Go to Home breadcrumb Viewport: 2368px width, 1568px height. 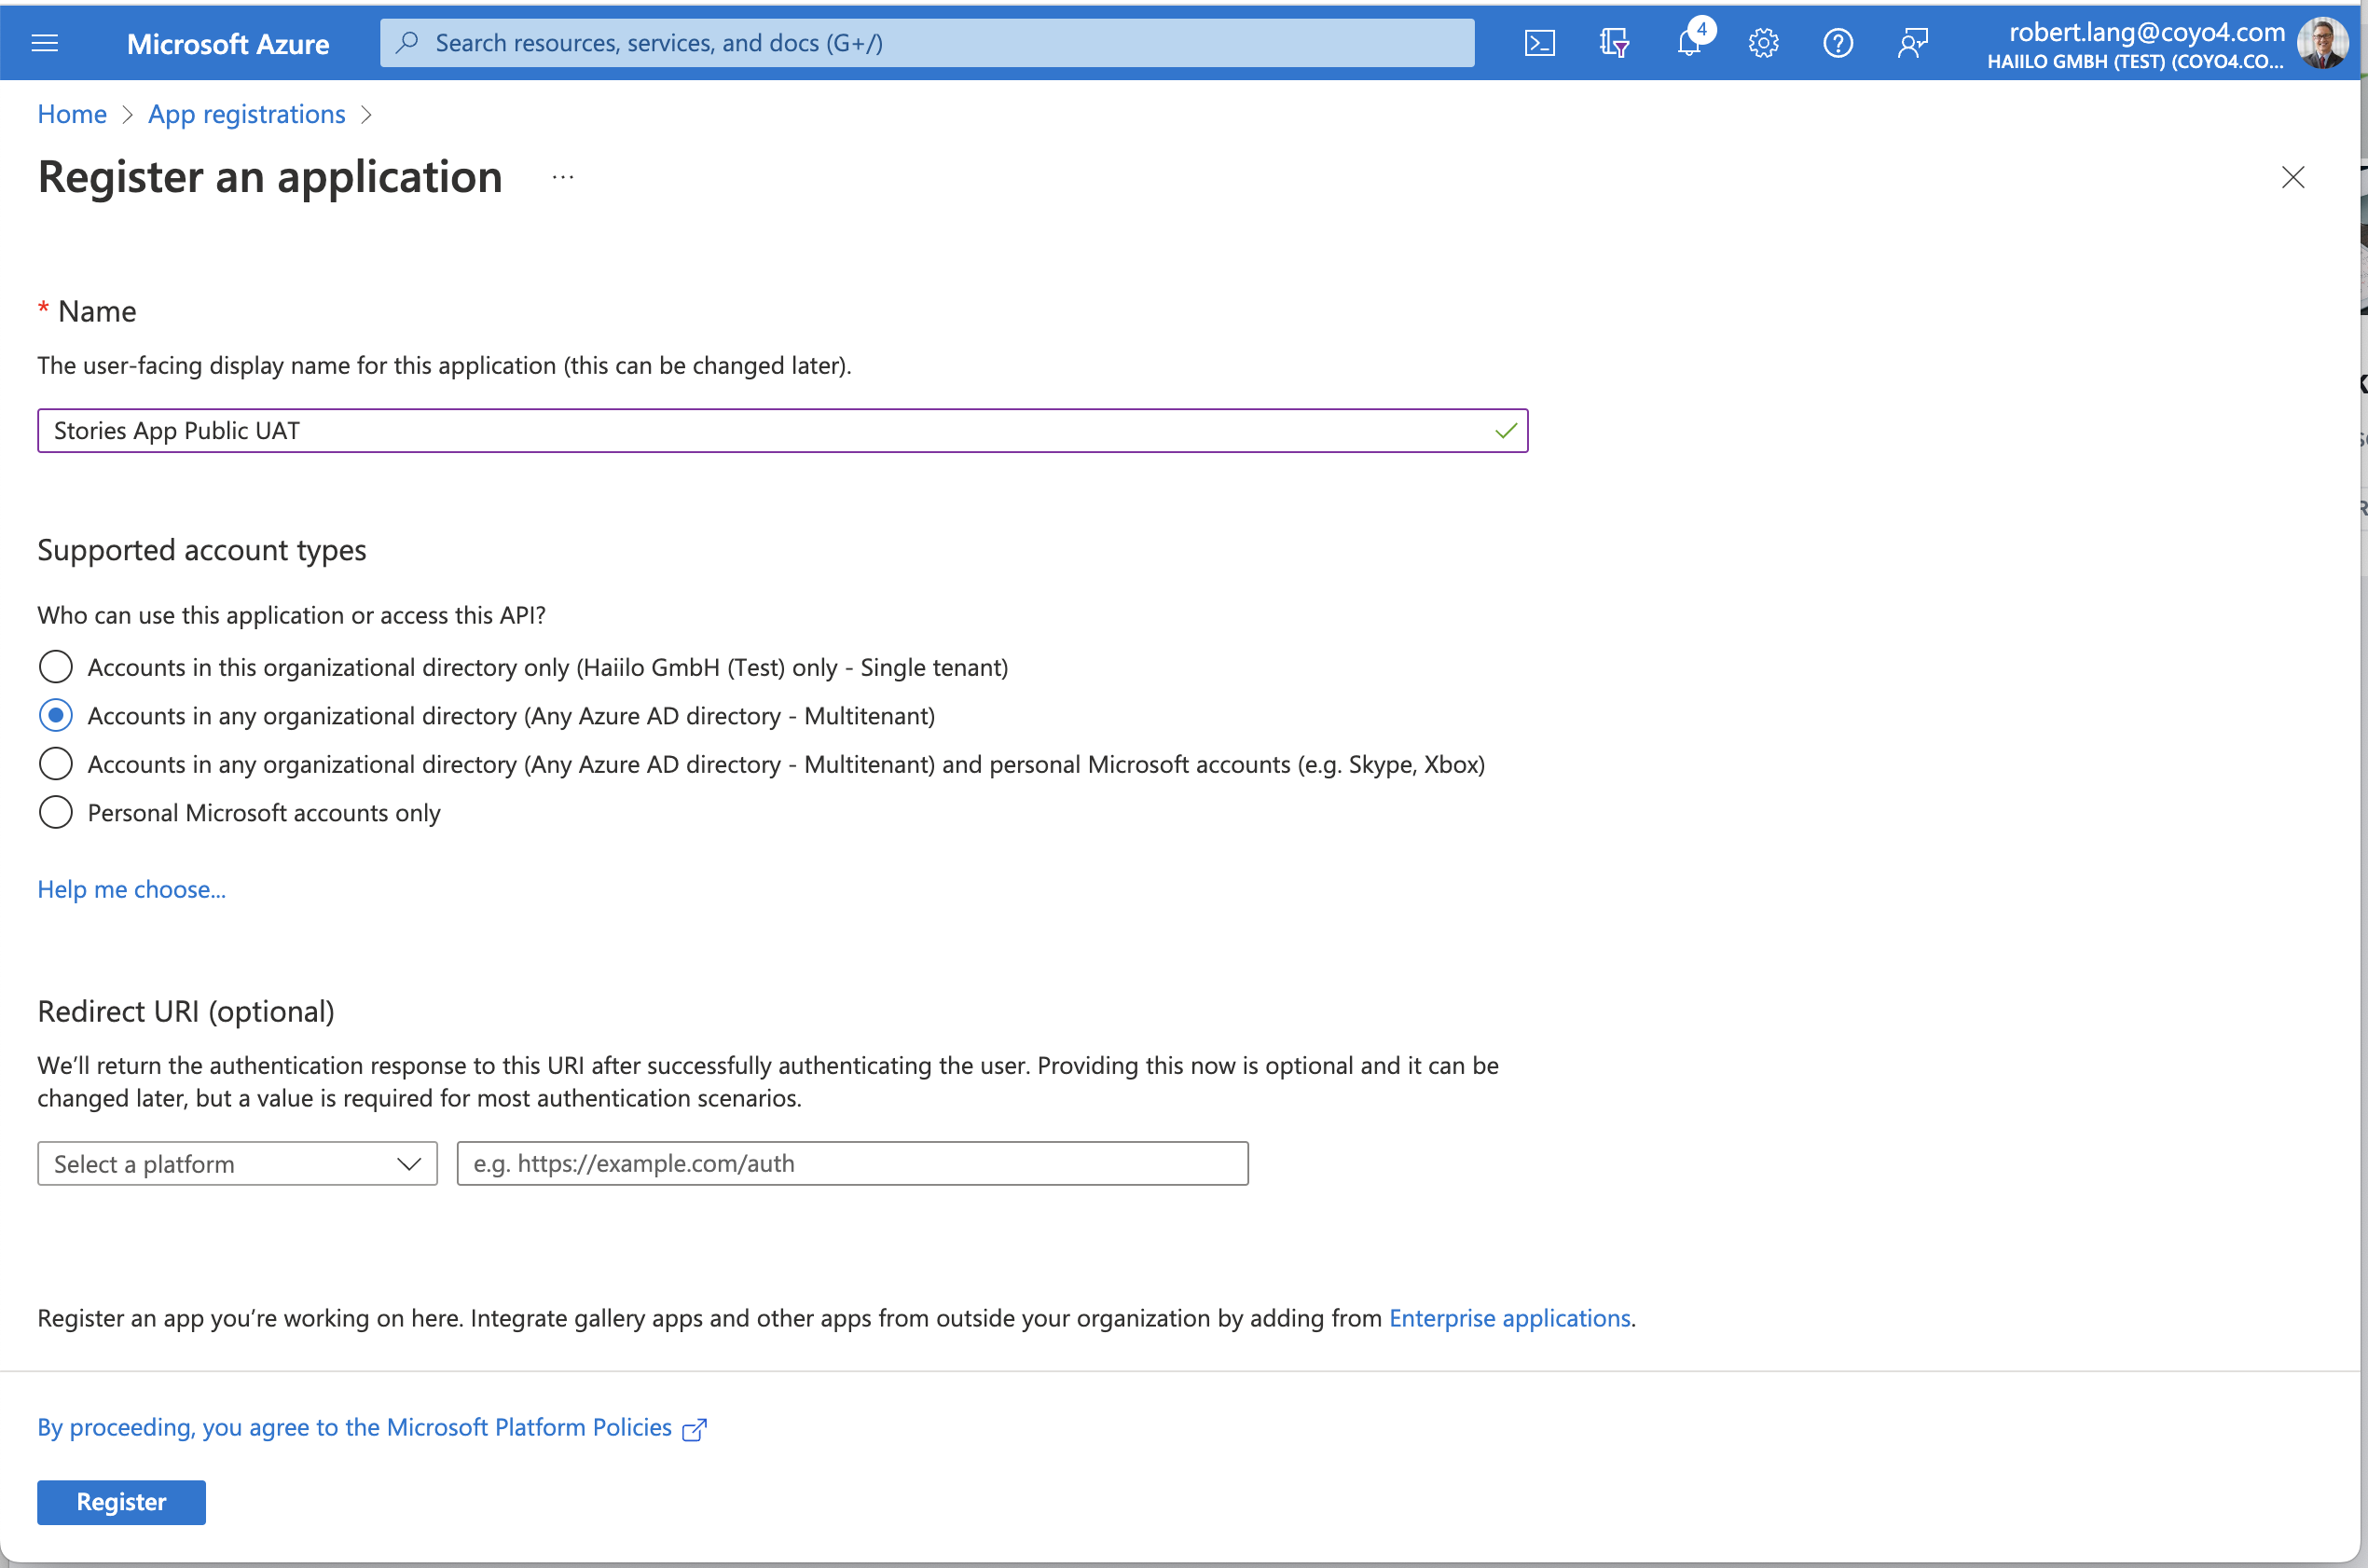(72, 114)
